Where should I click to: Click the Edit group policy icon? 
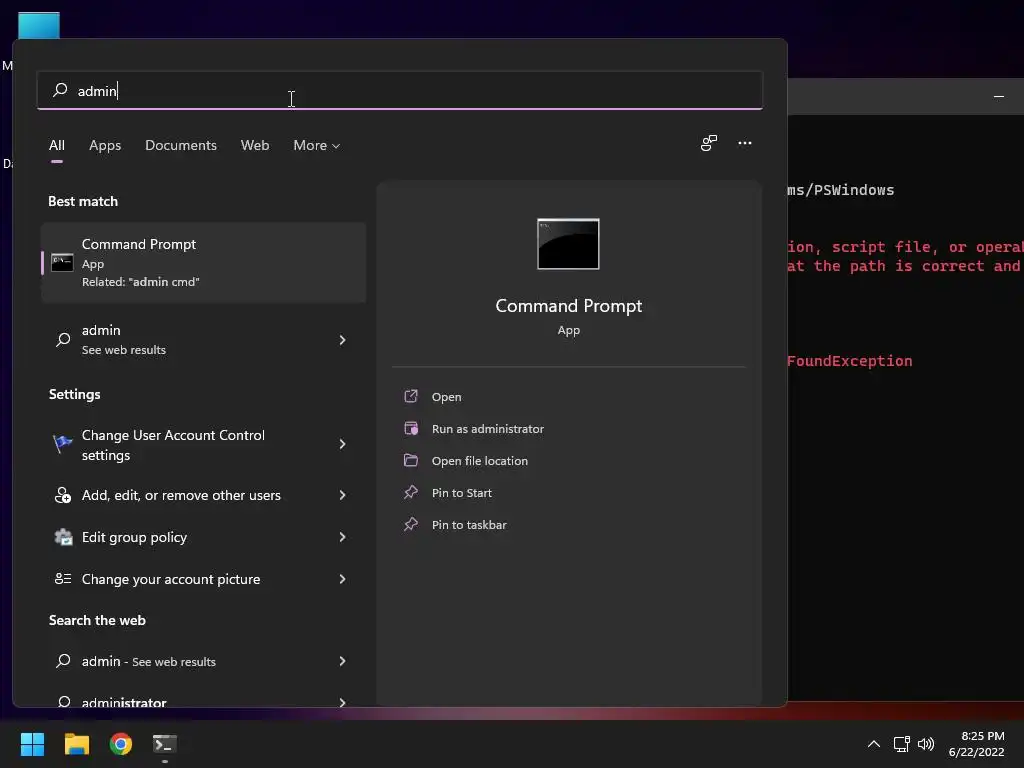[63, 537]
